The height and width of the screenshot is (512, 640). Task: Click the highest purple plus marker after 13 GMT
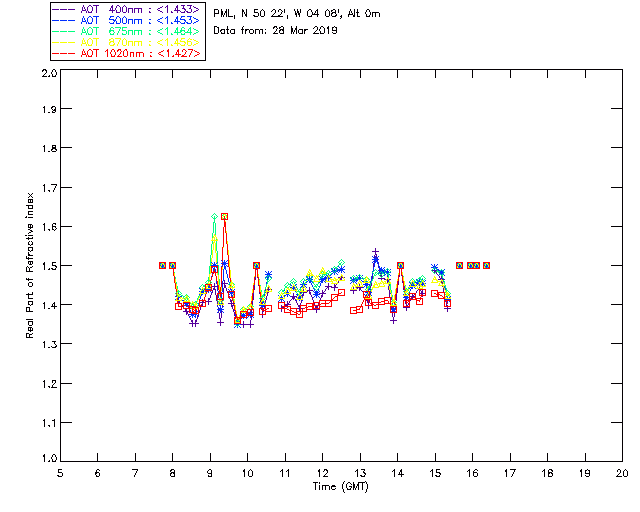[x=376, y=252]
